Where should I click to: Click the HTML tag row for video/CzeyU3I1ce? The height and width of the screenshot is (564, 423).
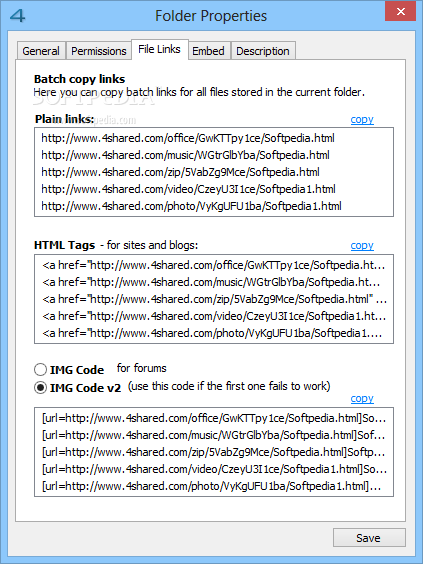point(214,316)
